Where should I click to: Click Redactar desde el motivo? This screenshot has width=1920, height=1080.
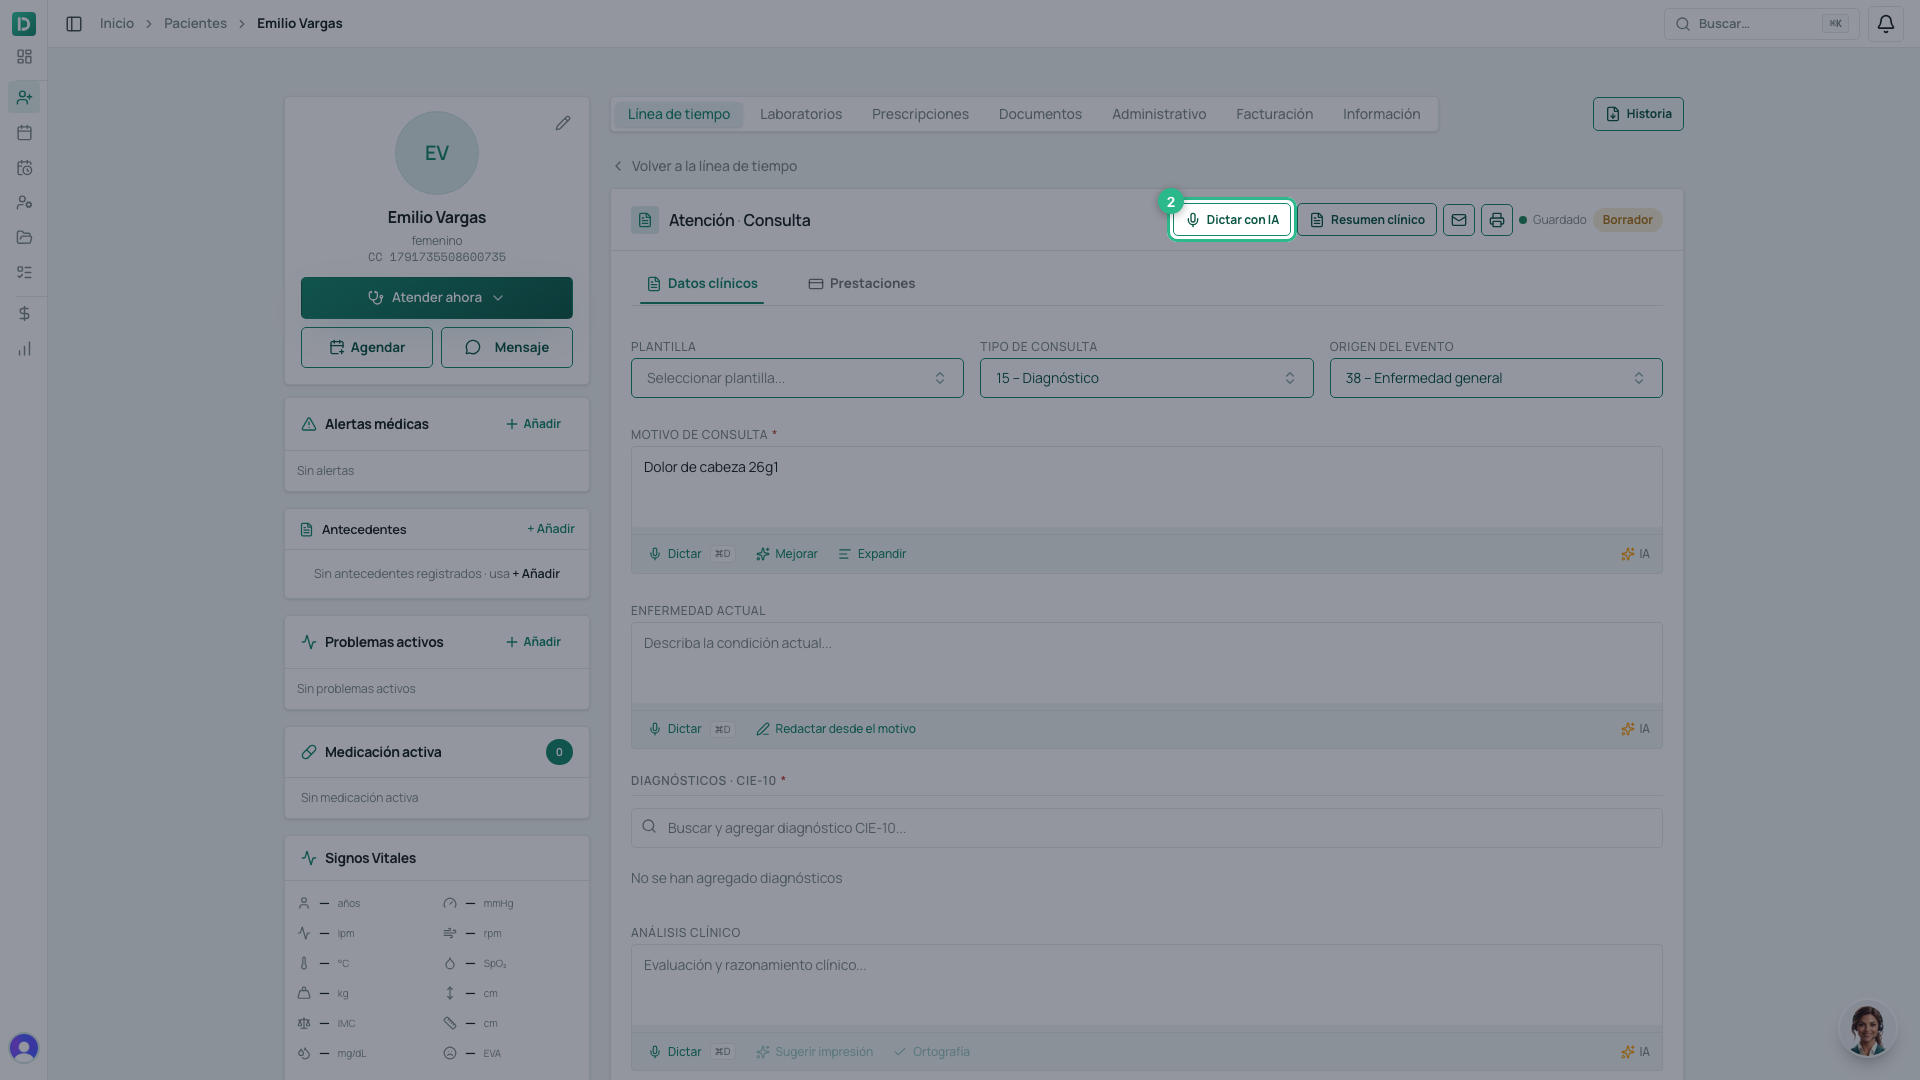[x=835, y=729]
